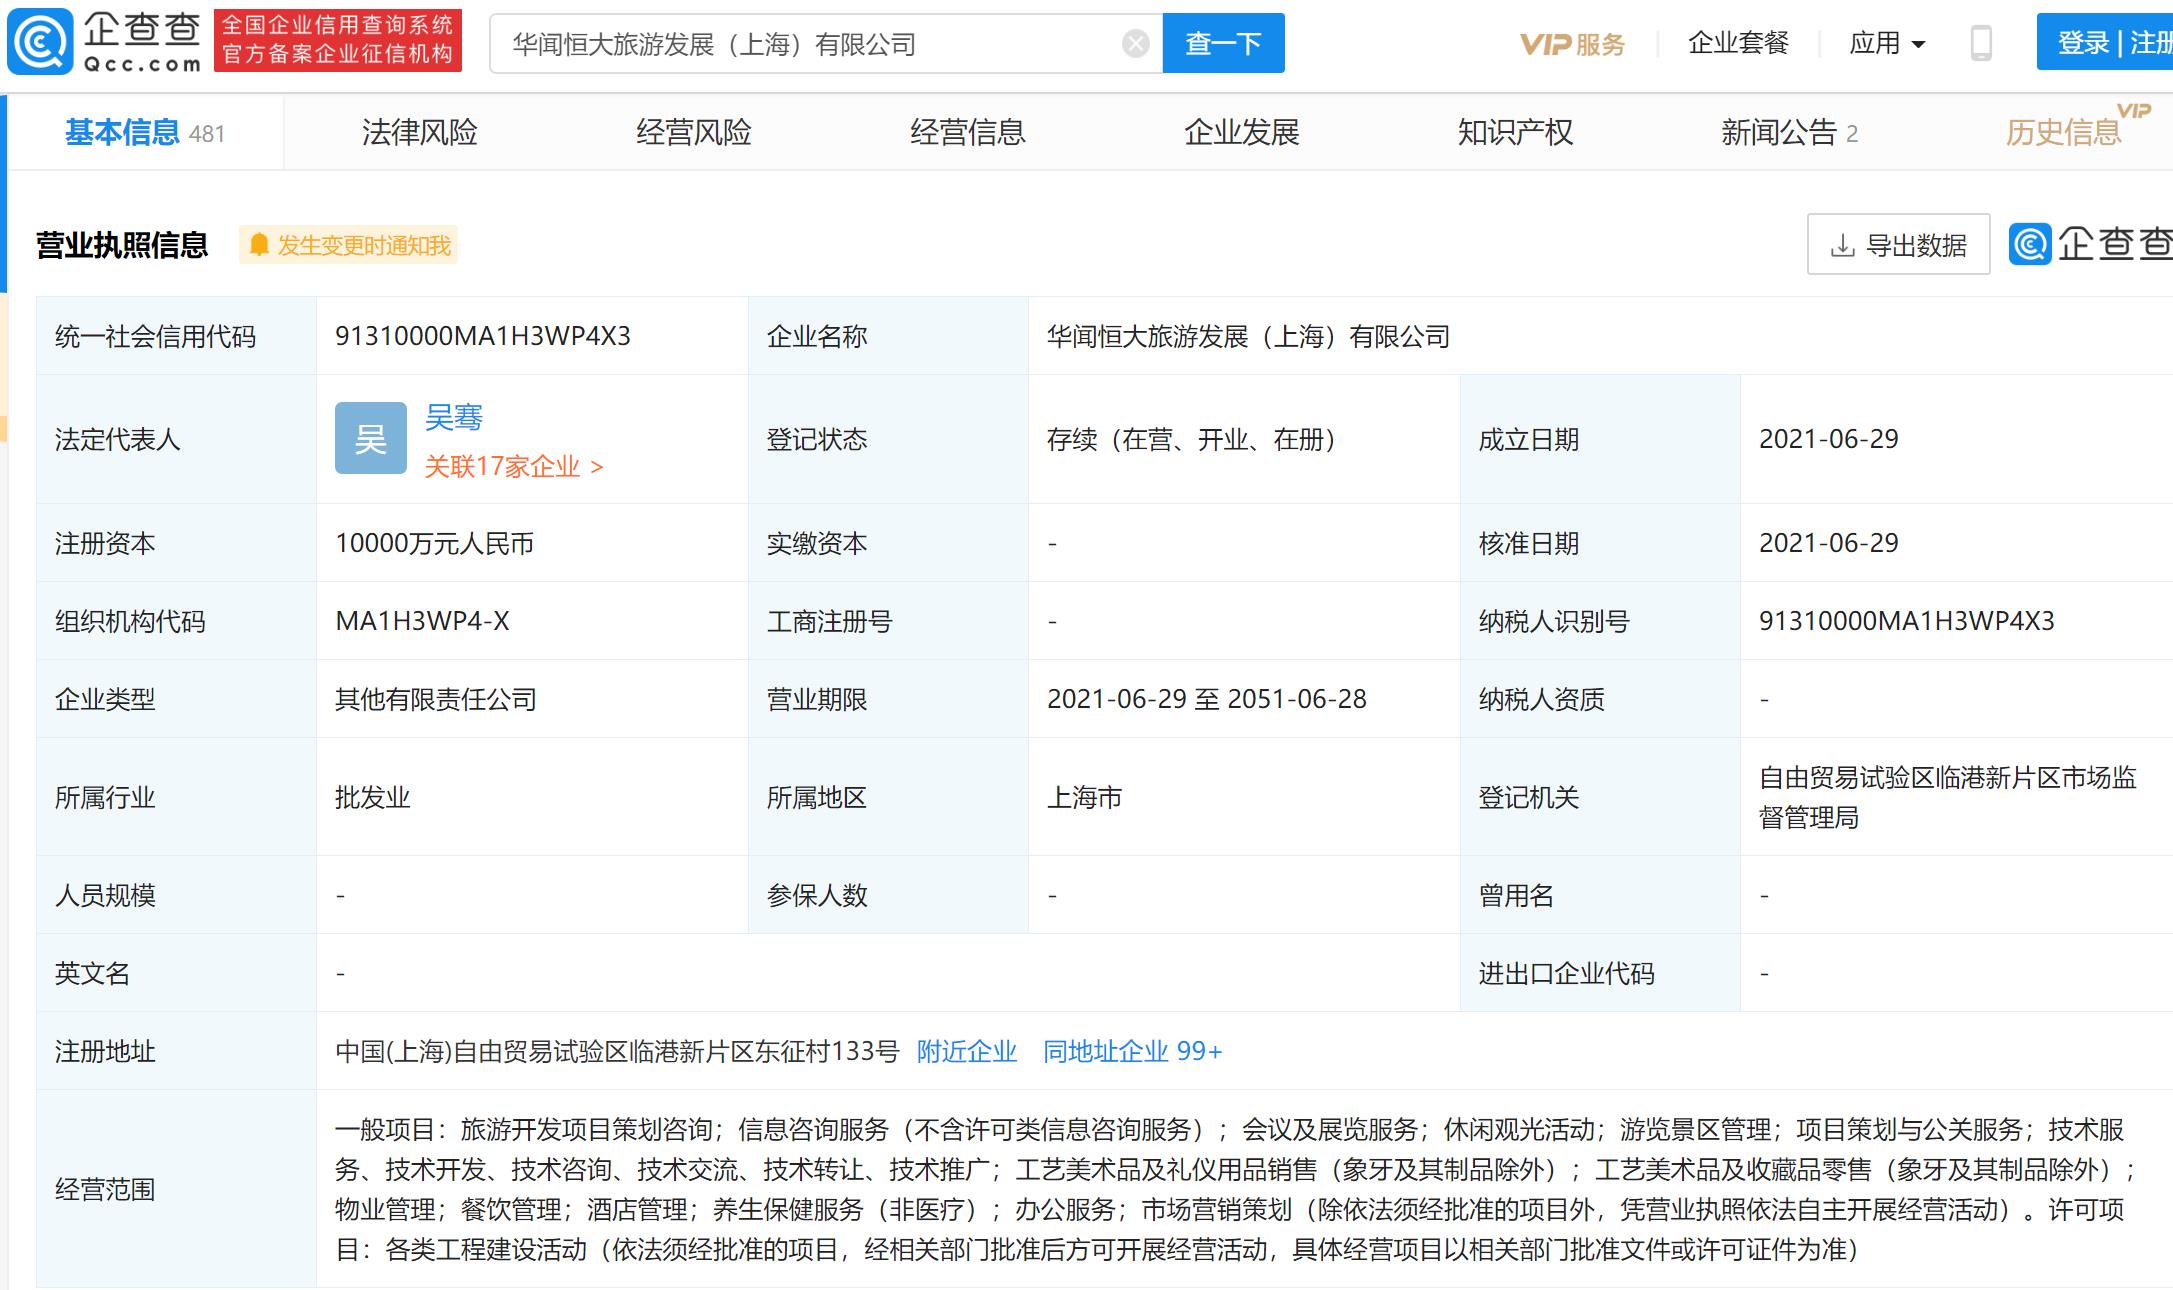Screen dimensions: 2173x1290
Task: Expand the 应用 dropdown menu
Action: tap(1887, 43)
